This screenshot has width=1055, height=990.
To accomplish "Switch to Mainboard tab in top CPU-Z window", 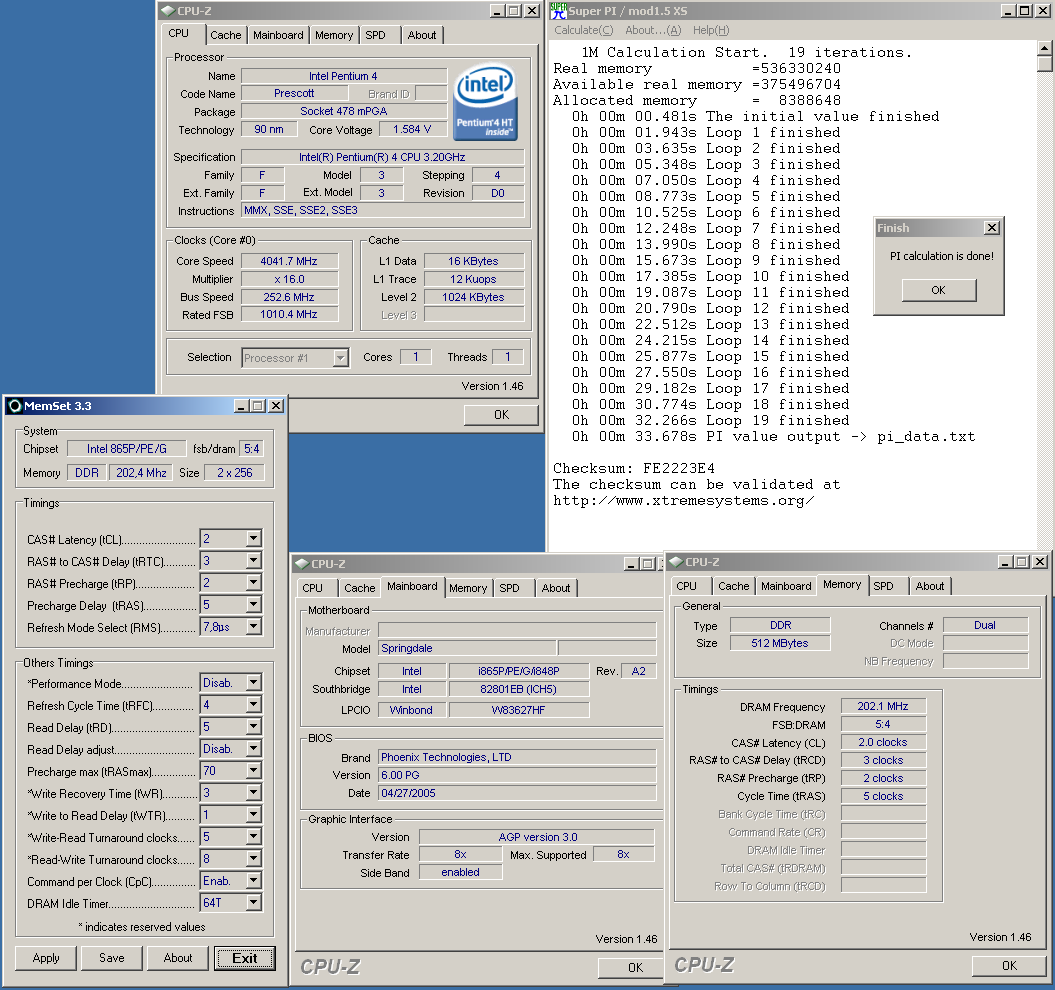I will pos(278,35).
